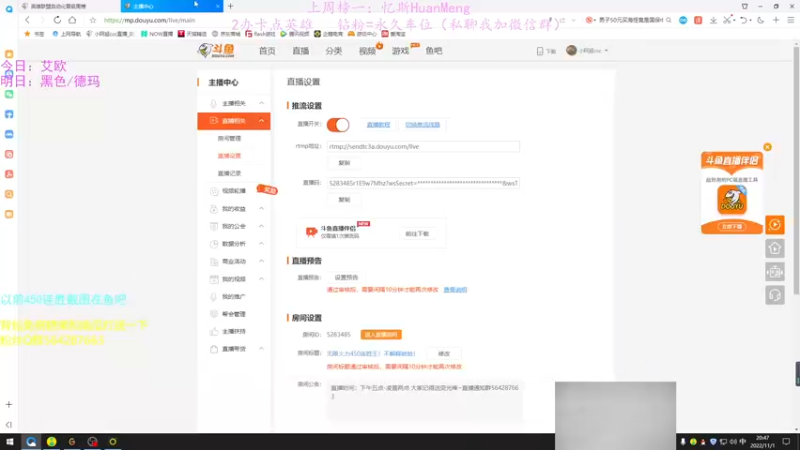Toggle the 直播开关 live switch
Viewport: 800px width, 450px height.
coord(338,124)
